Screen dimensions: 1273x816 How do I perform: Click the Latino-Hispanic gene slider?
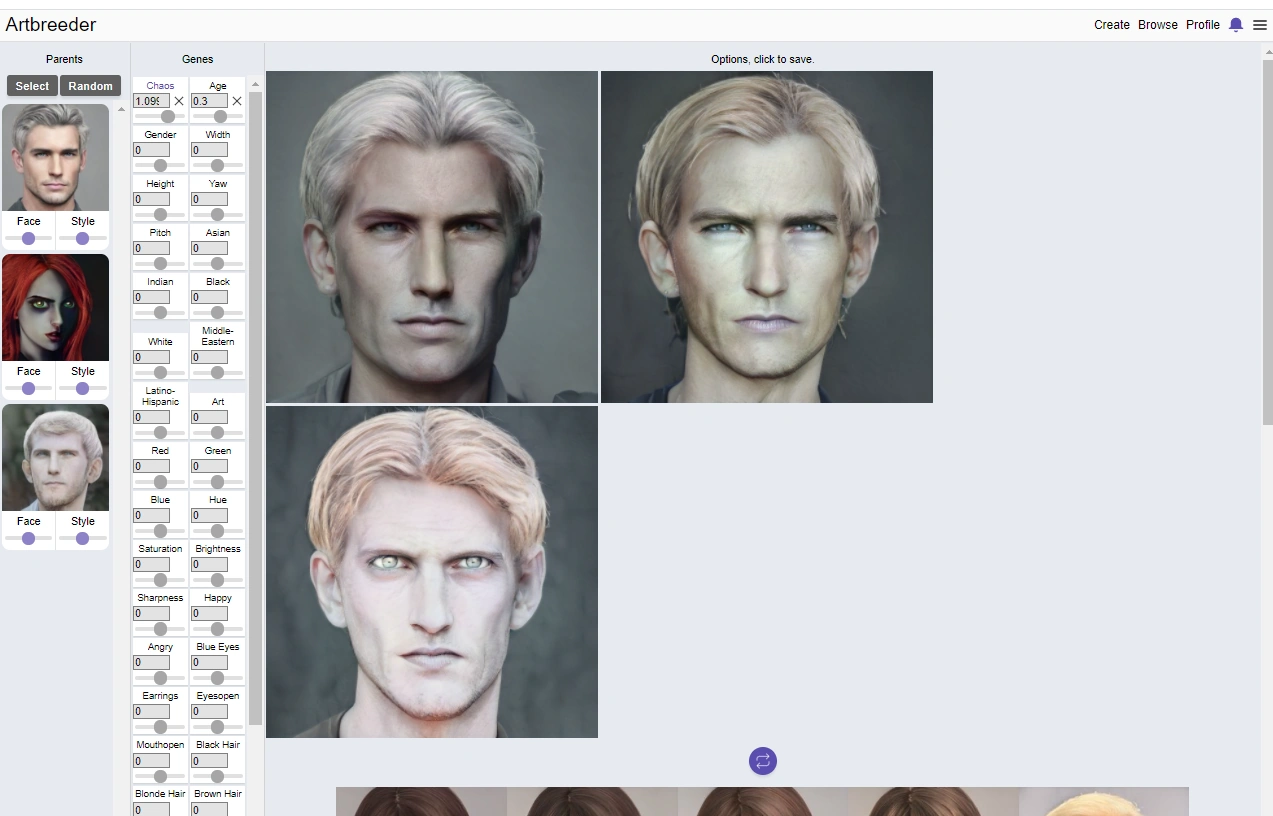tap(160, 433)
